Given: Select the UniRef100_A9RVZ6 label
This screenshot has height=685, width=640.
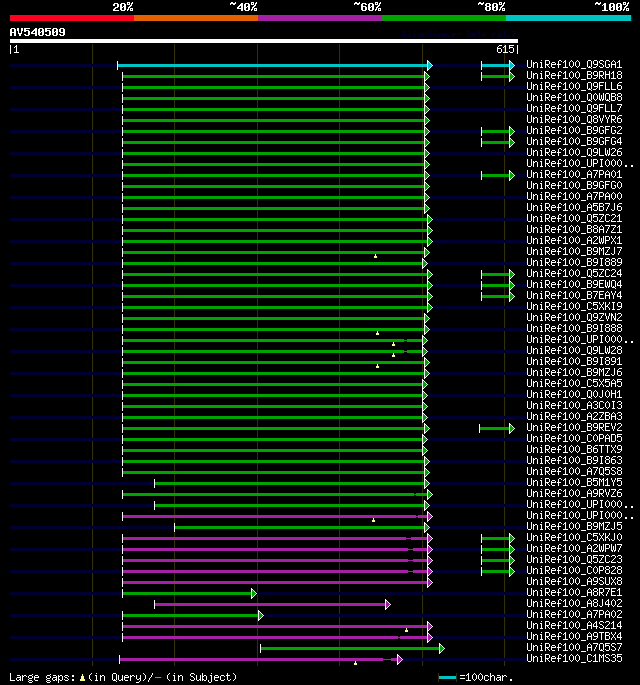Looking at the screenshot, I should click(574, 494).
